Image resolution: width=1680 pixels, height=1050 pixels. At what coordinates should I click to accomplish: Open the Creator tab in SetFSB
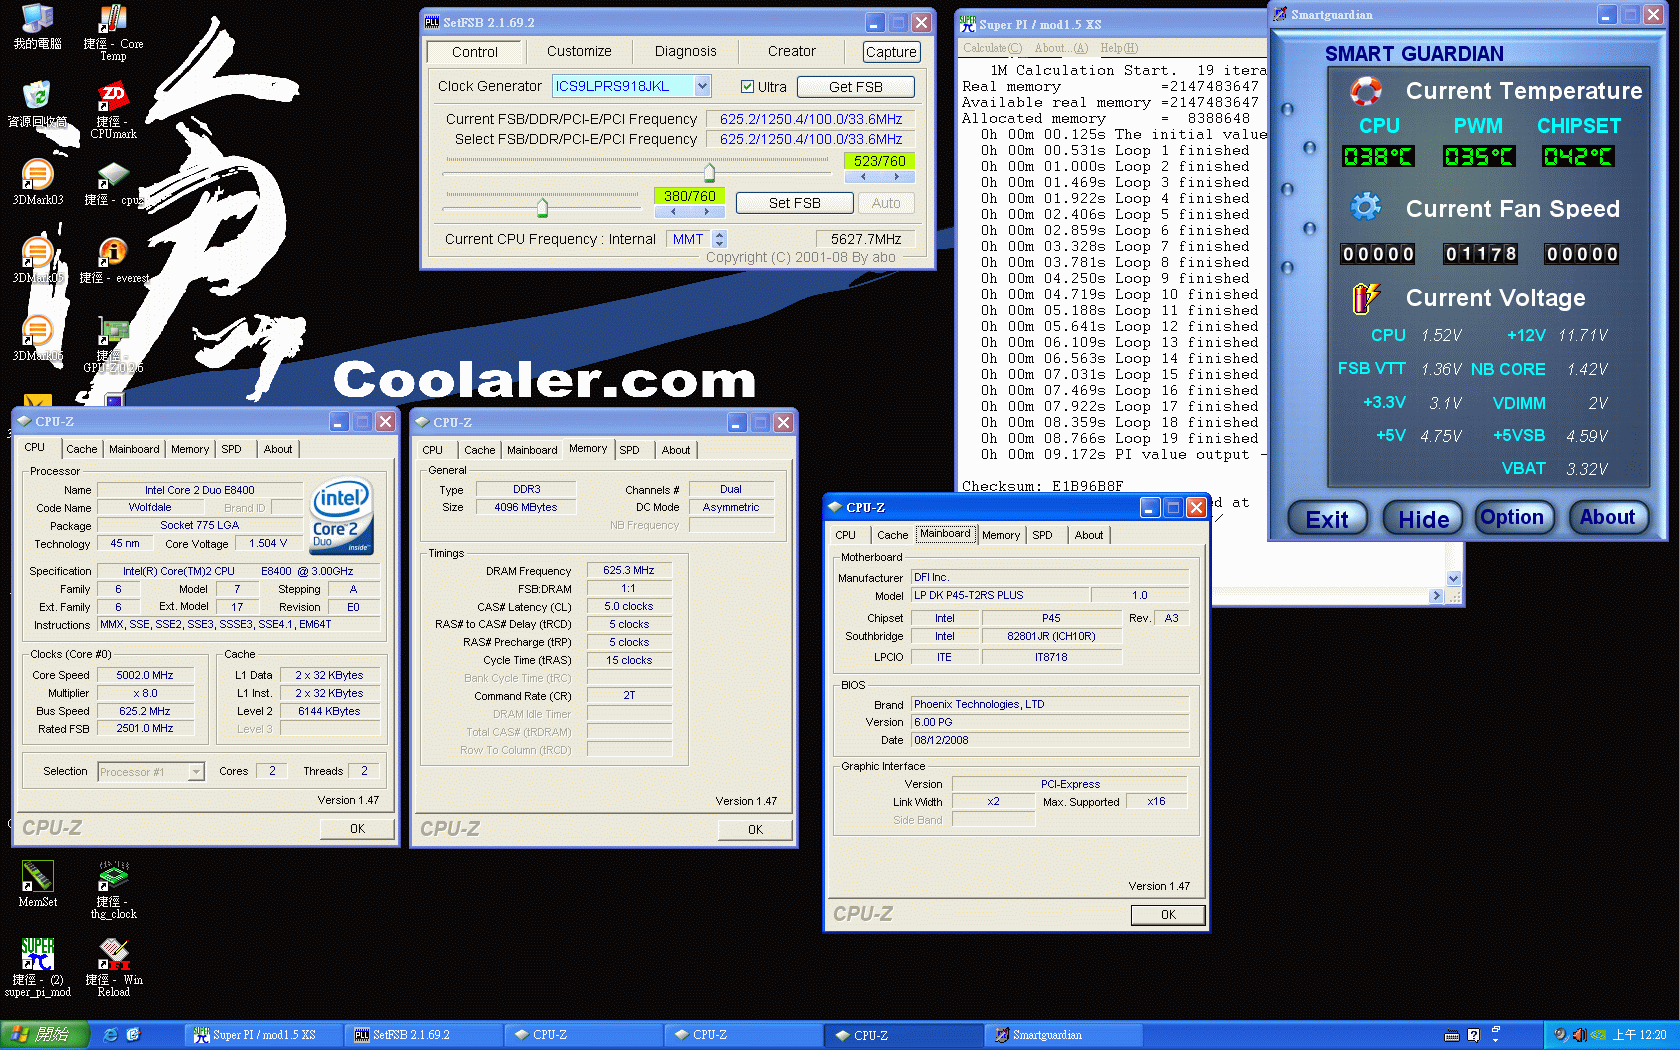coord(791,51)
